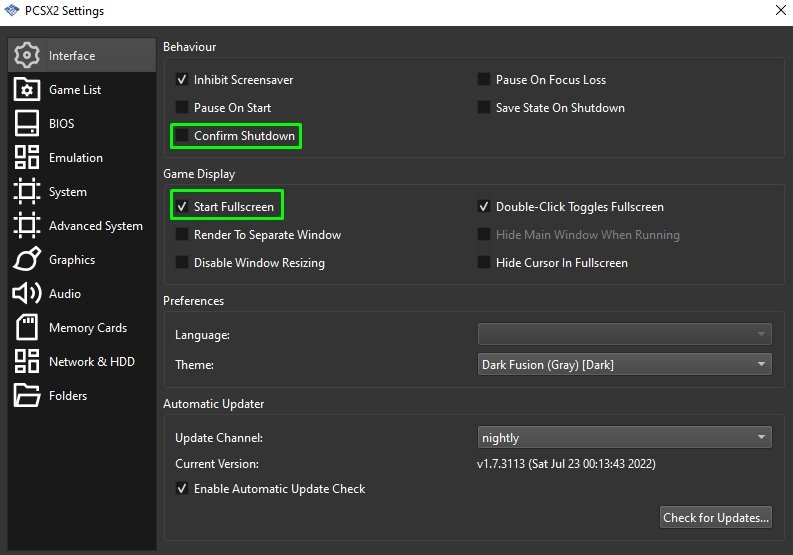793x555 pixels.
Task: Click the Audio speaker icon
Action: pos(27,293)
